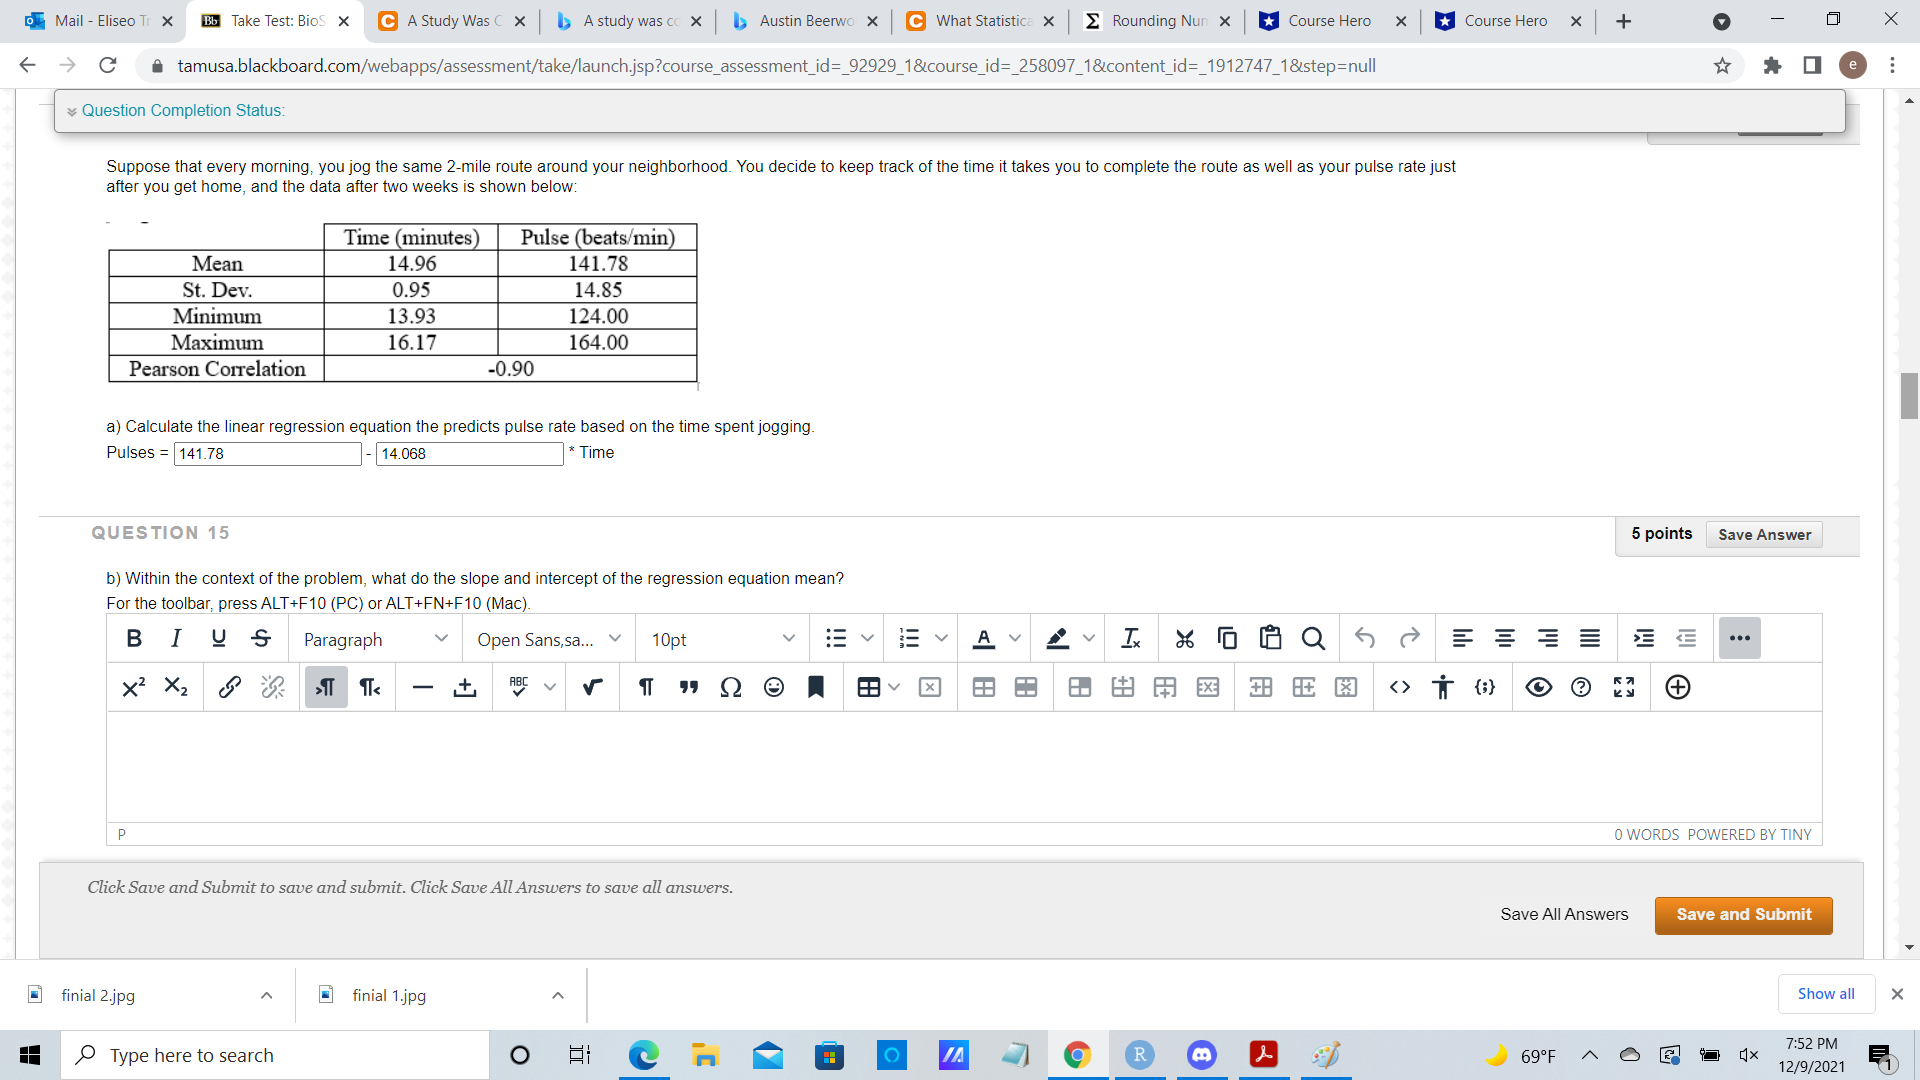Toggle underline formatting
The height and width of the screenshot is (1080, 1920).
click(x=218, y=638)
